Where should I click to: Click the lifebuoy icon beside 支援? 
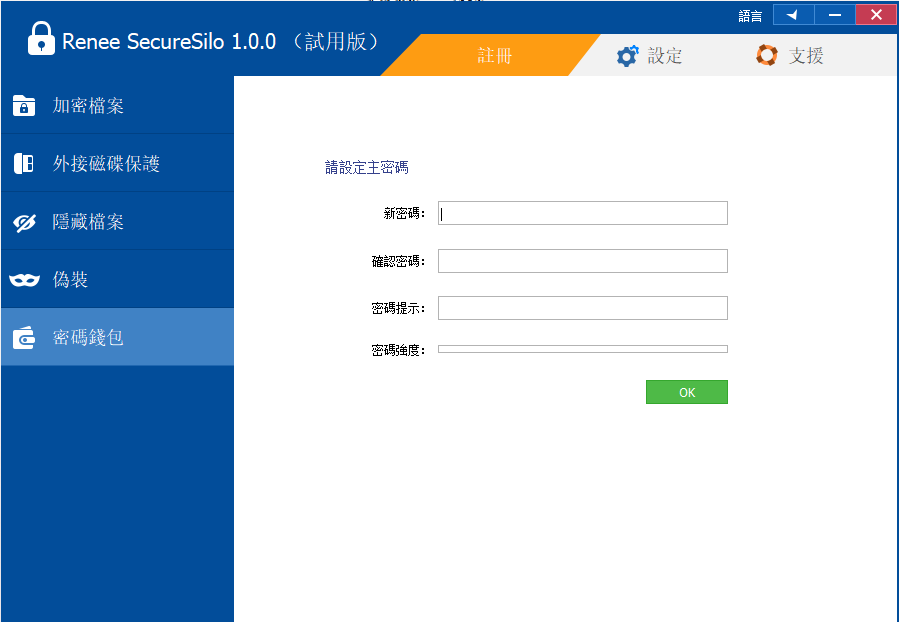(767, 55)
